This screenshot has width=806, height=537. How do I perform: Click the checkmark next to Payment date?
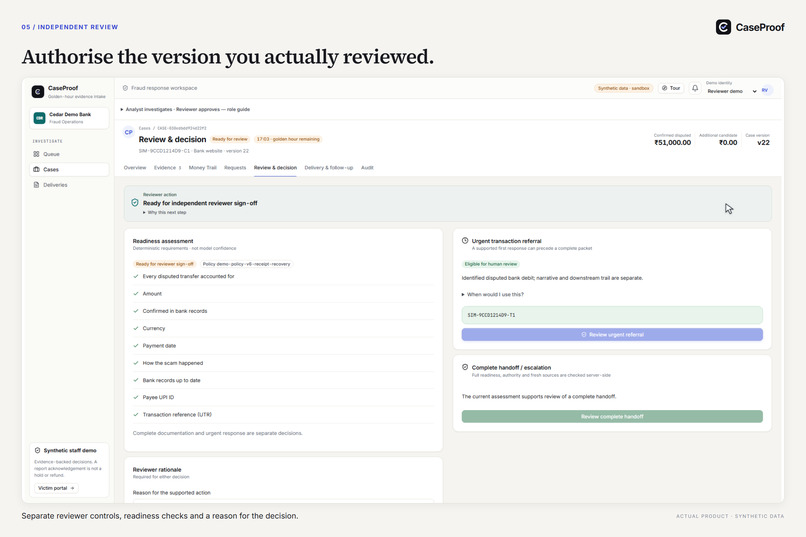136,345
